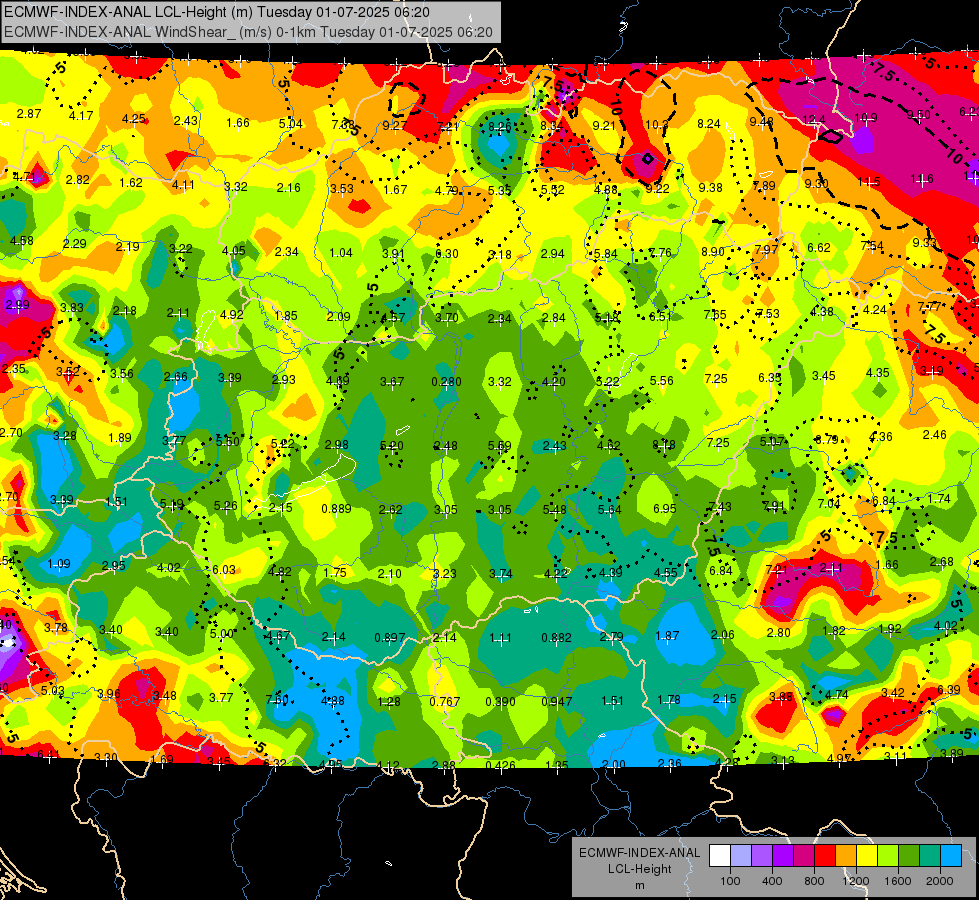Viewport: 979px width, 900px height.
Task: Click the wind shear value 0.889
Action: click(x=337, y=509)
